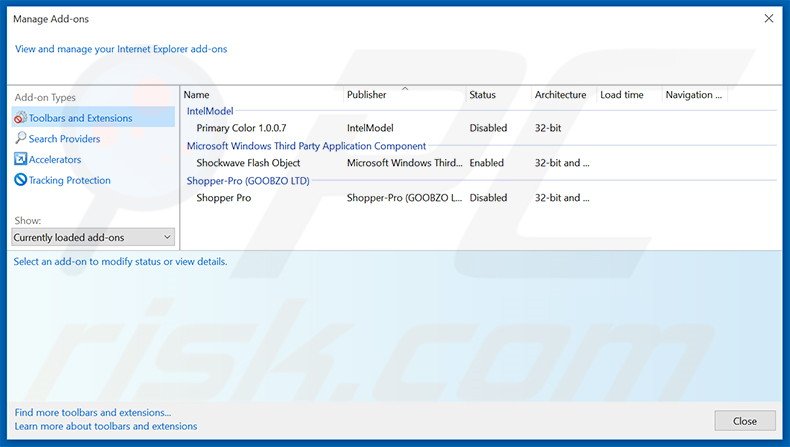Sort list by Publisher column header
The image size is (790, 447).
pyautogui.click(x=366, y=95)
